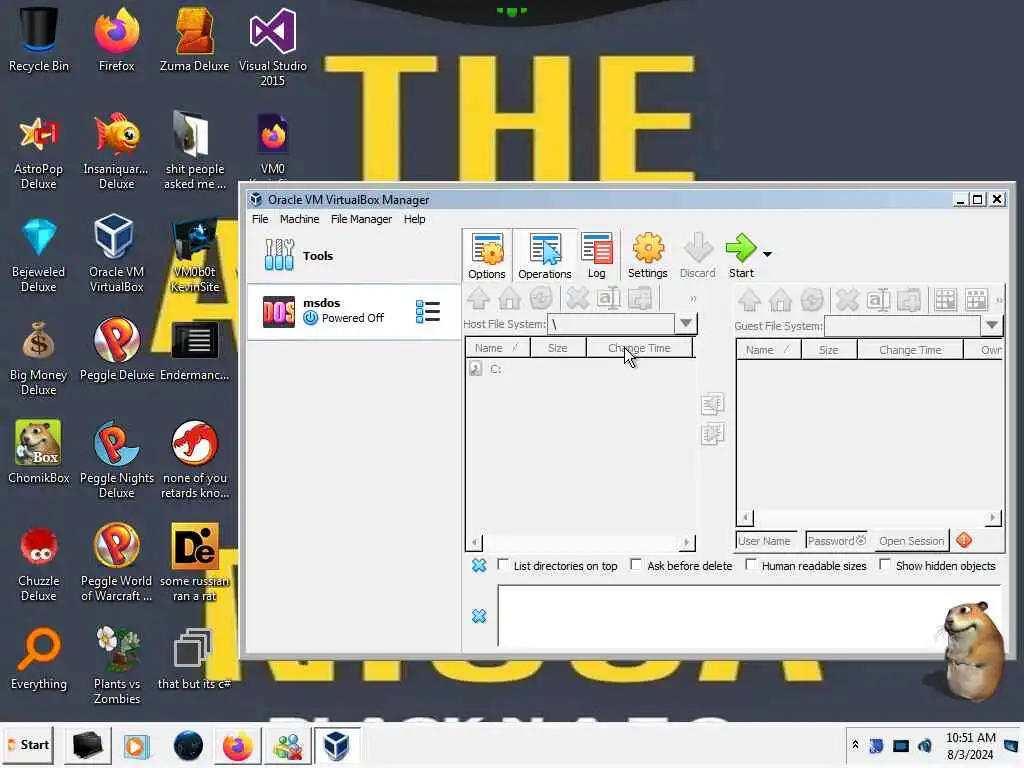Create new directory in guest pane
This screenshot has width=1024, height=768.
pos(909,300)
